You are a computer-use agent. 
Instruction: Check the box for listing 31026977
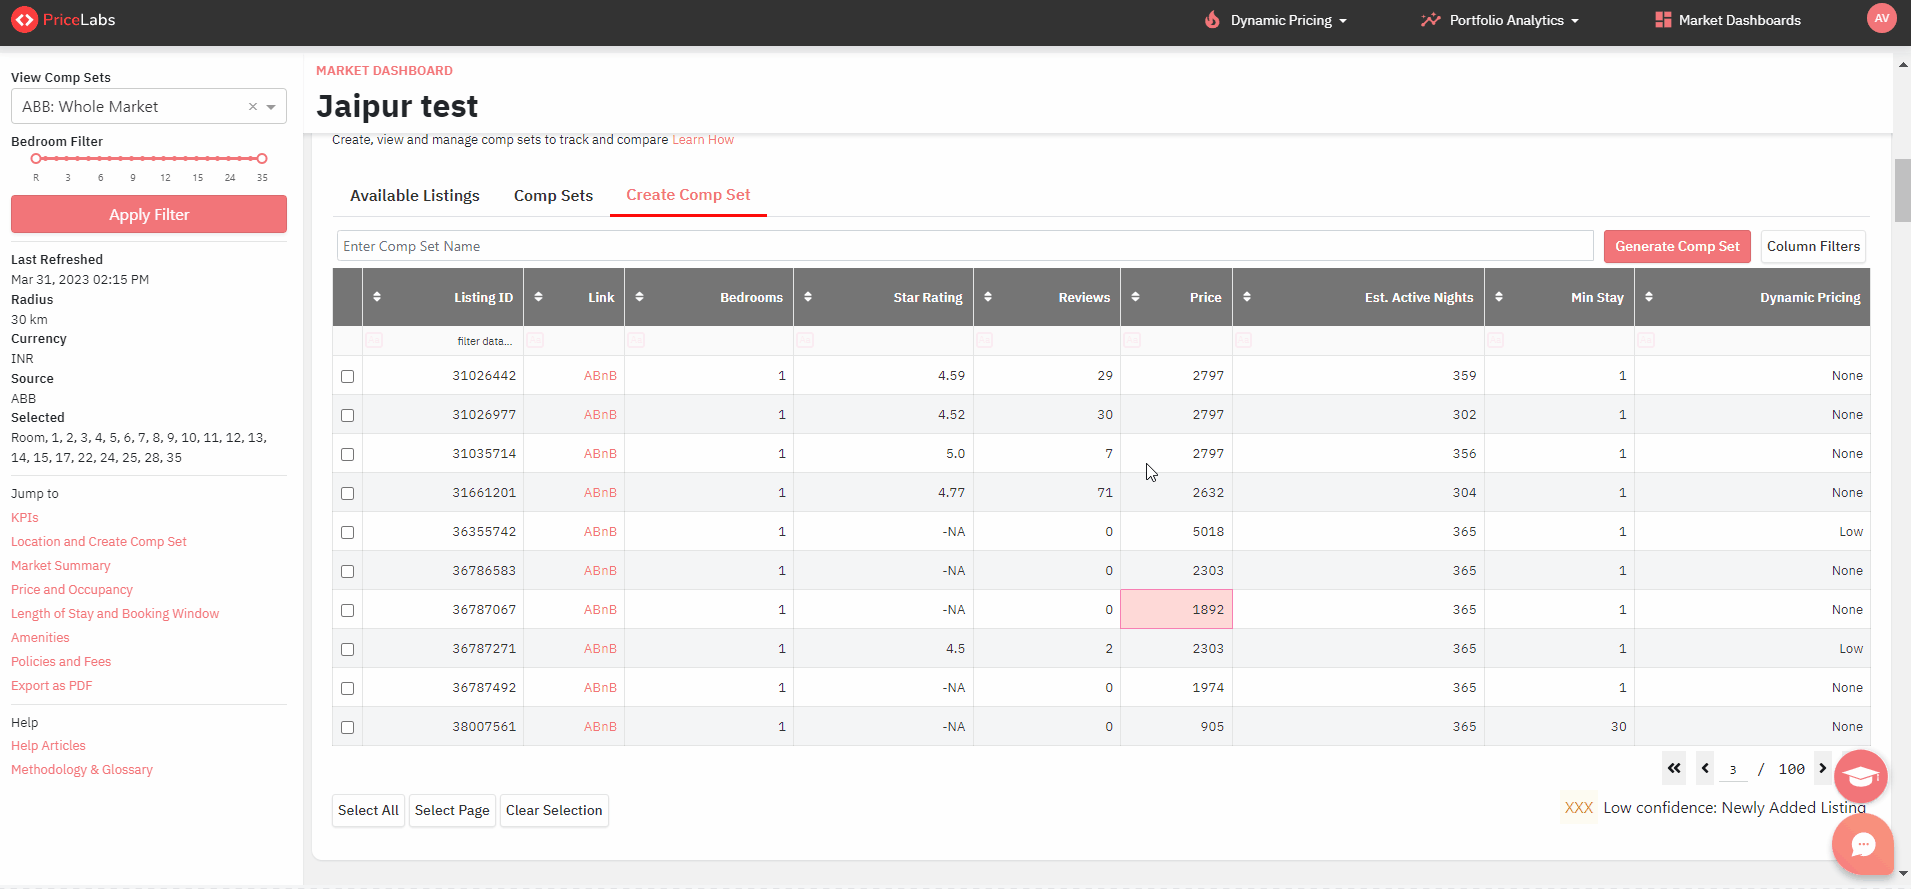(x=347, y=415)
